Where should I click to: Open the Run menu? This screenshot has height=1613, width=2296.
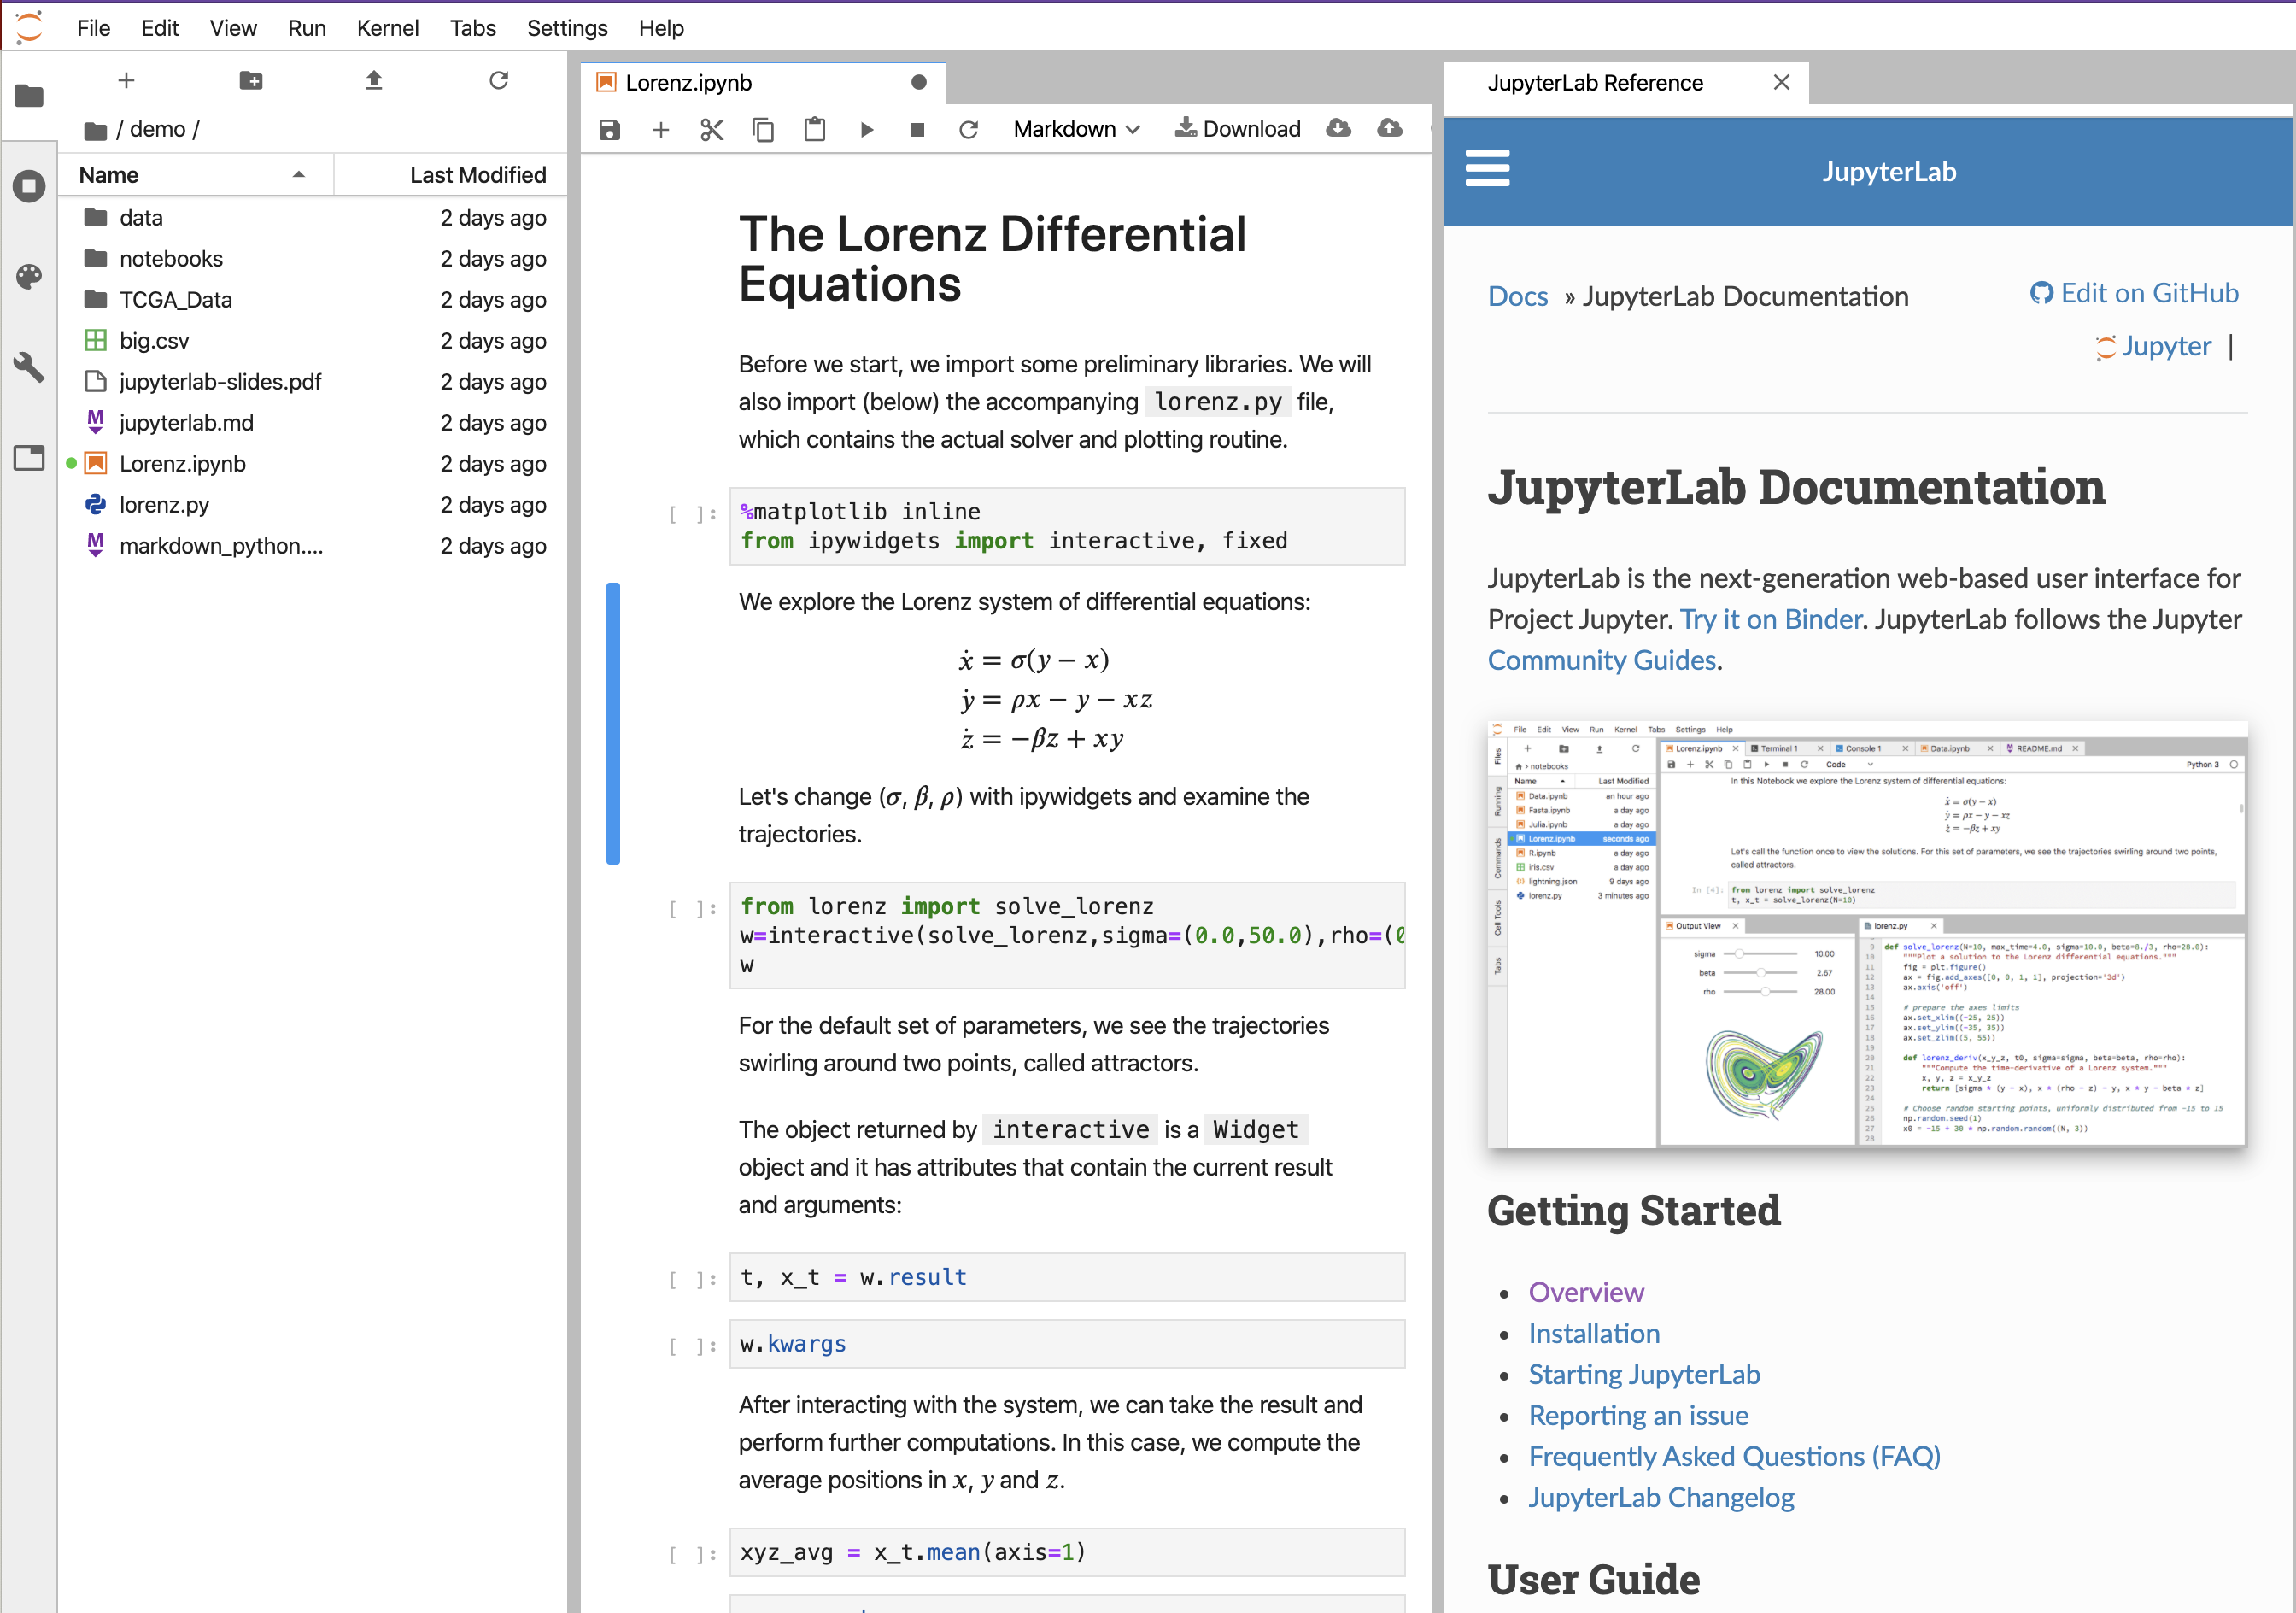click(x=307, y=28)
